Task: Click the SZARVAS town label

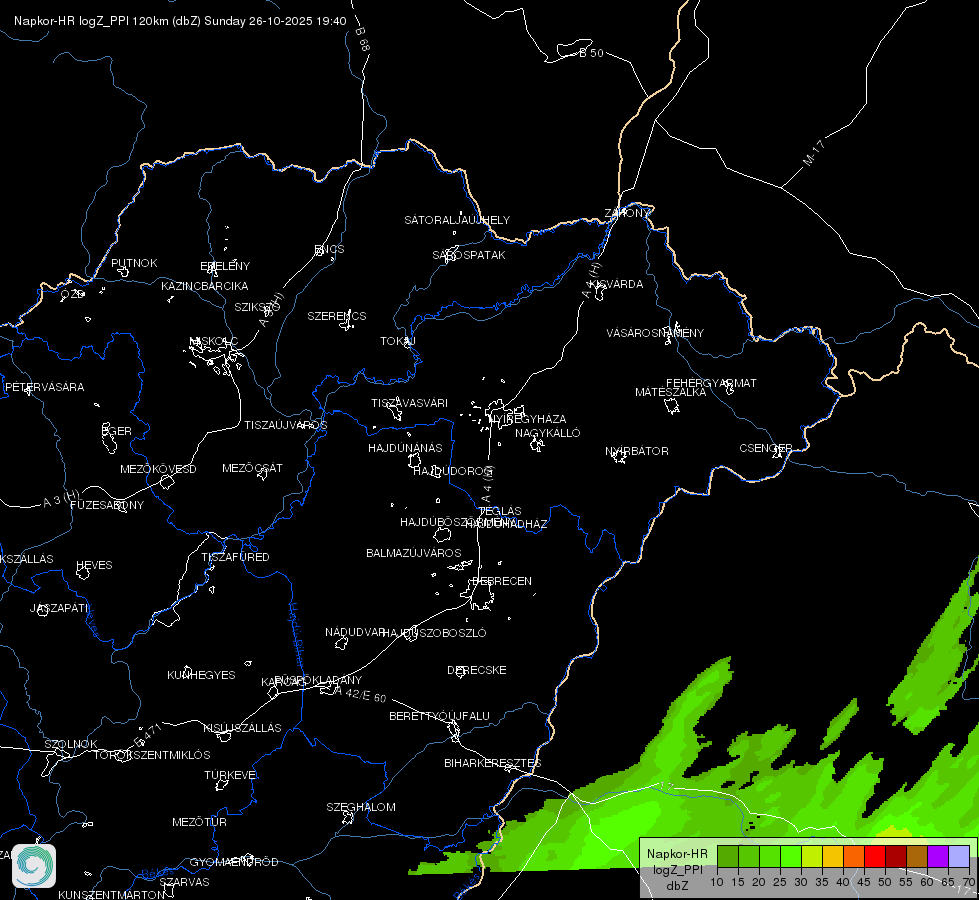Action: 184,882
